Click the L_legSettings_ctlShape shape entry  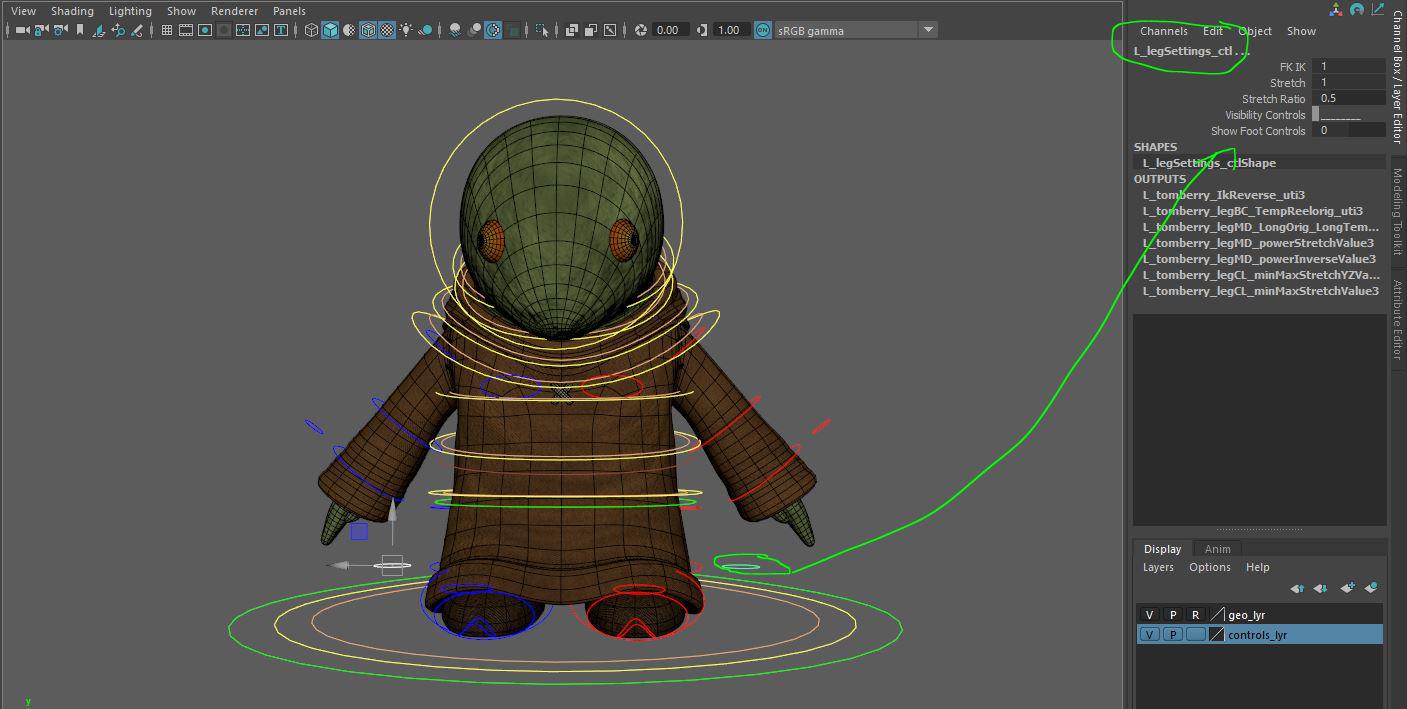click(x=1209, y=163)
